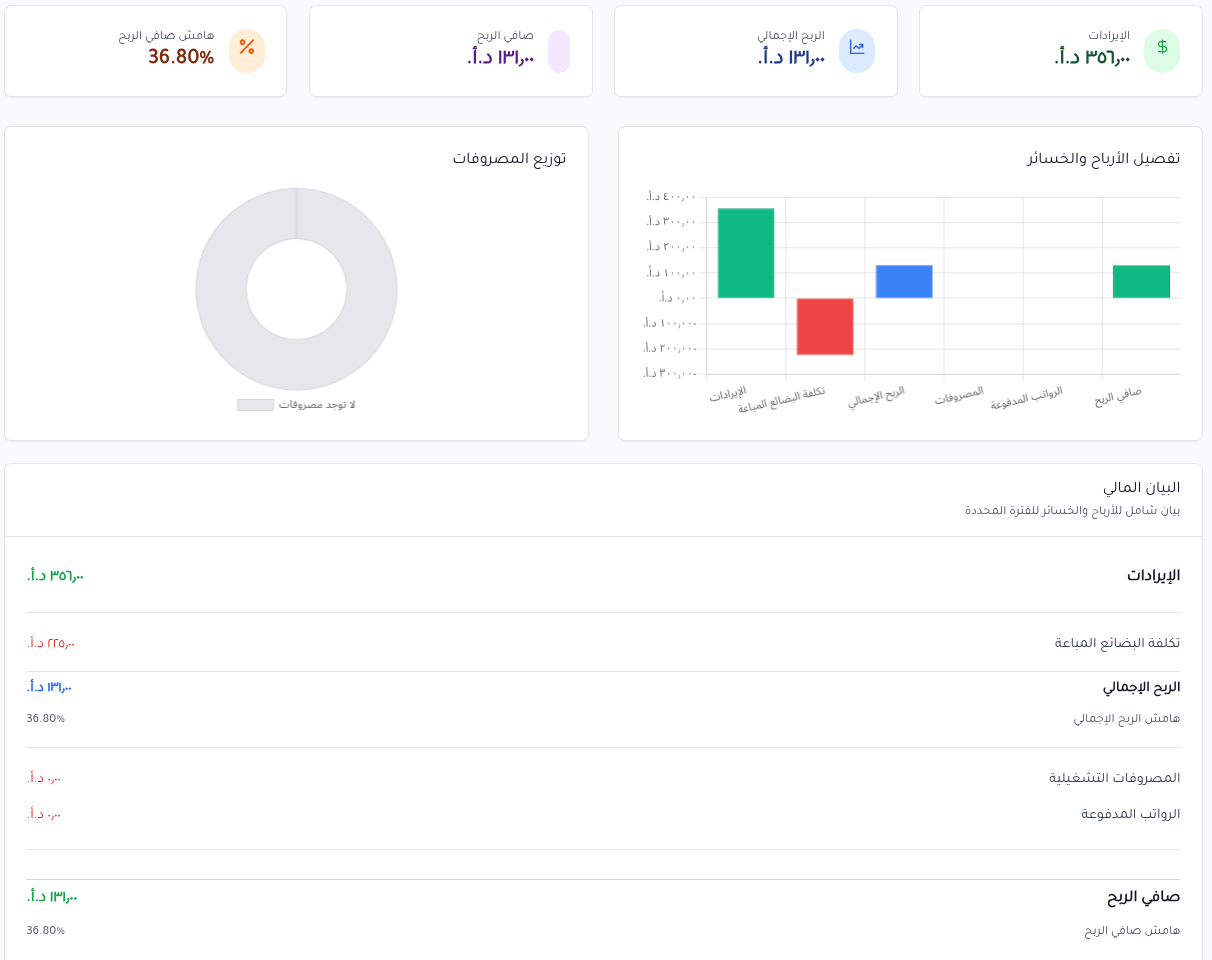Click the المصروفات التشغيلية row label

(1114, 778)
